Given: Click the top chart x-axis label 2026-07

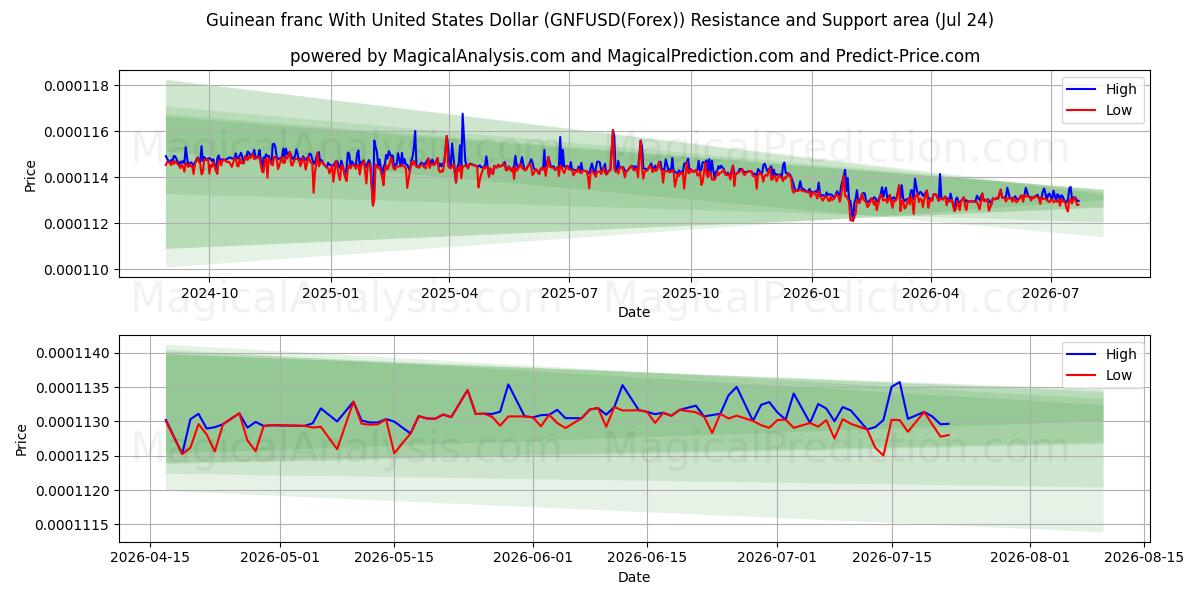Looking at the screenshot, I should pyautogui.click(x=1050, y=293).
